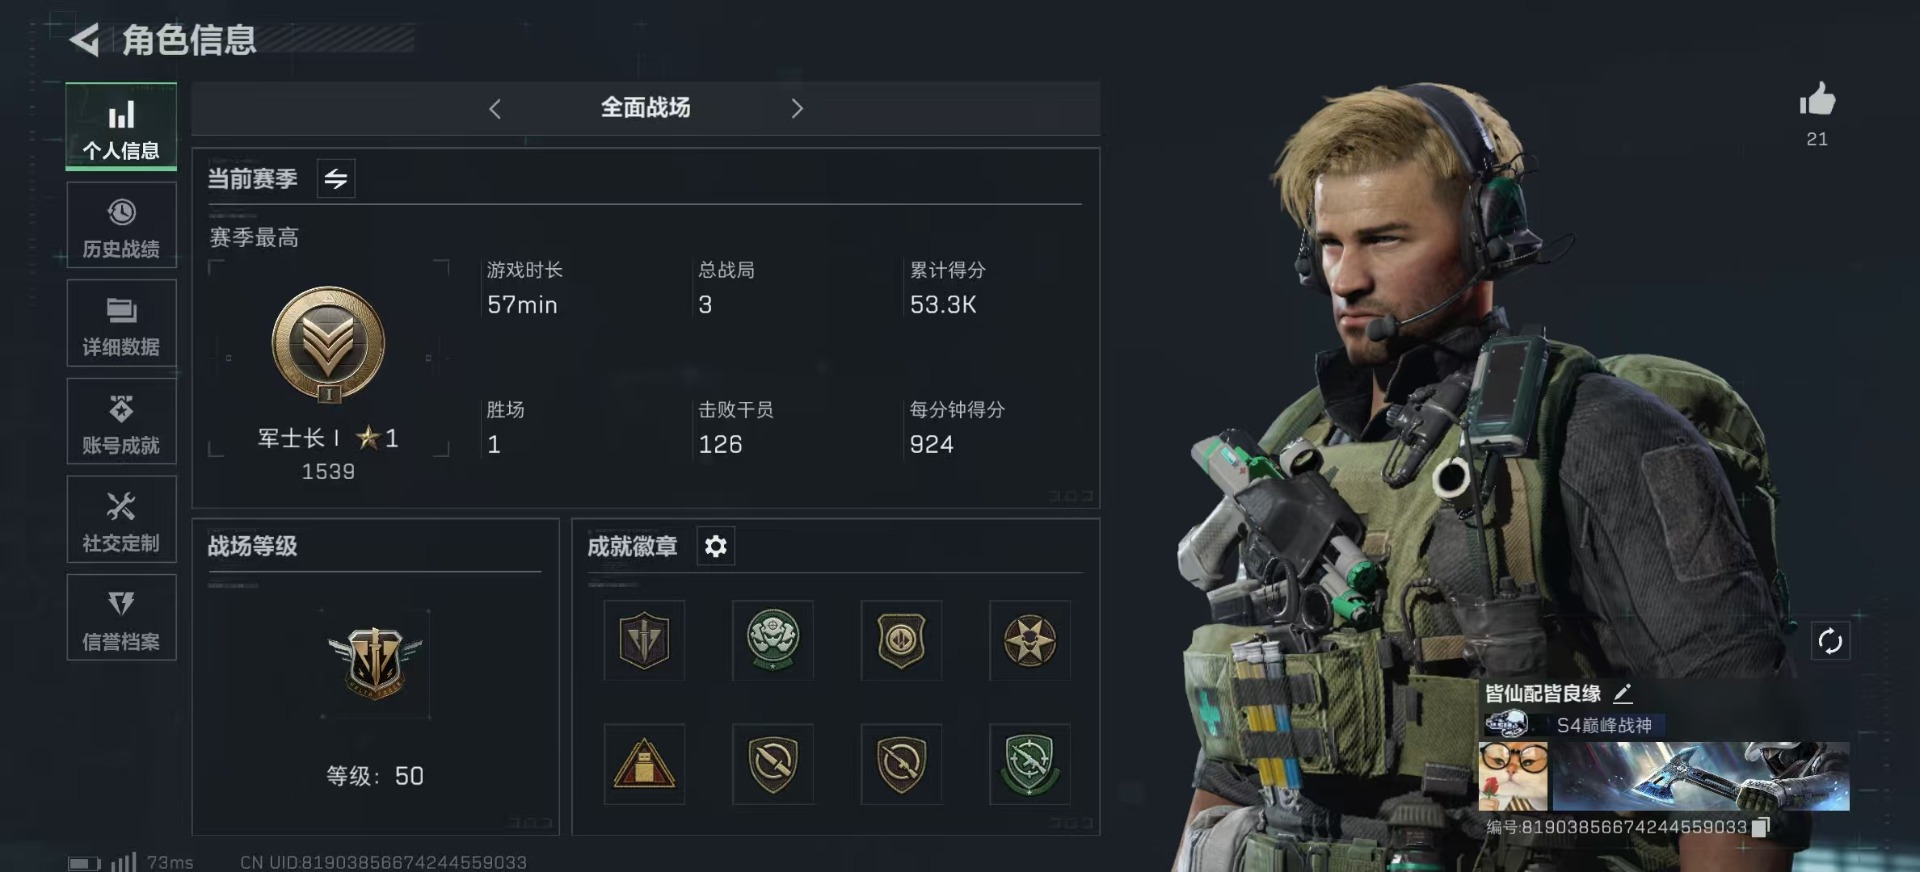The image size is (1920, 872).
Task: Open the 个人信息 tab
Action: [x=121, y=127]
